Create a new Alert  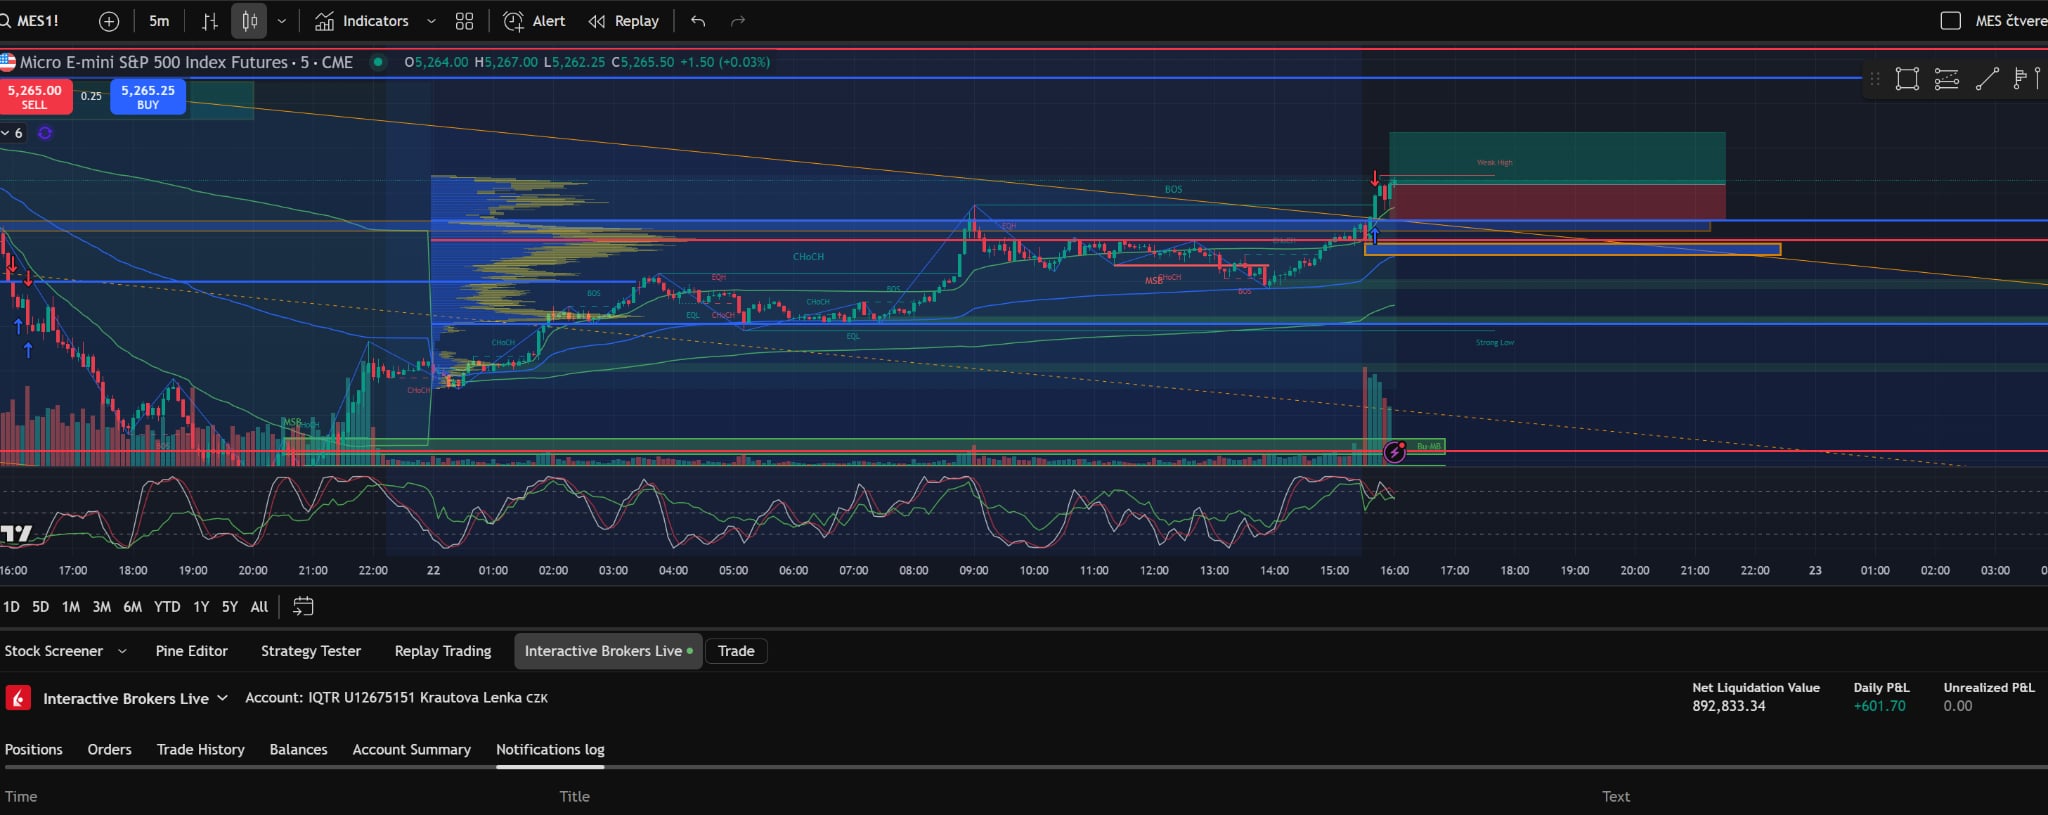click(534, 21)
